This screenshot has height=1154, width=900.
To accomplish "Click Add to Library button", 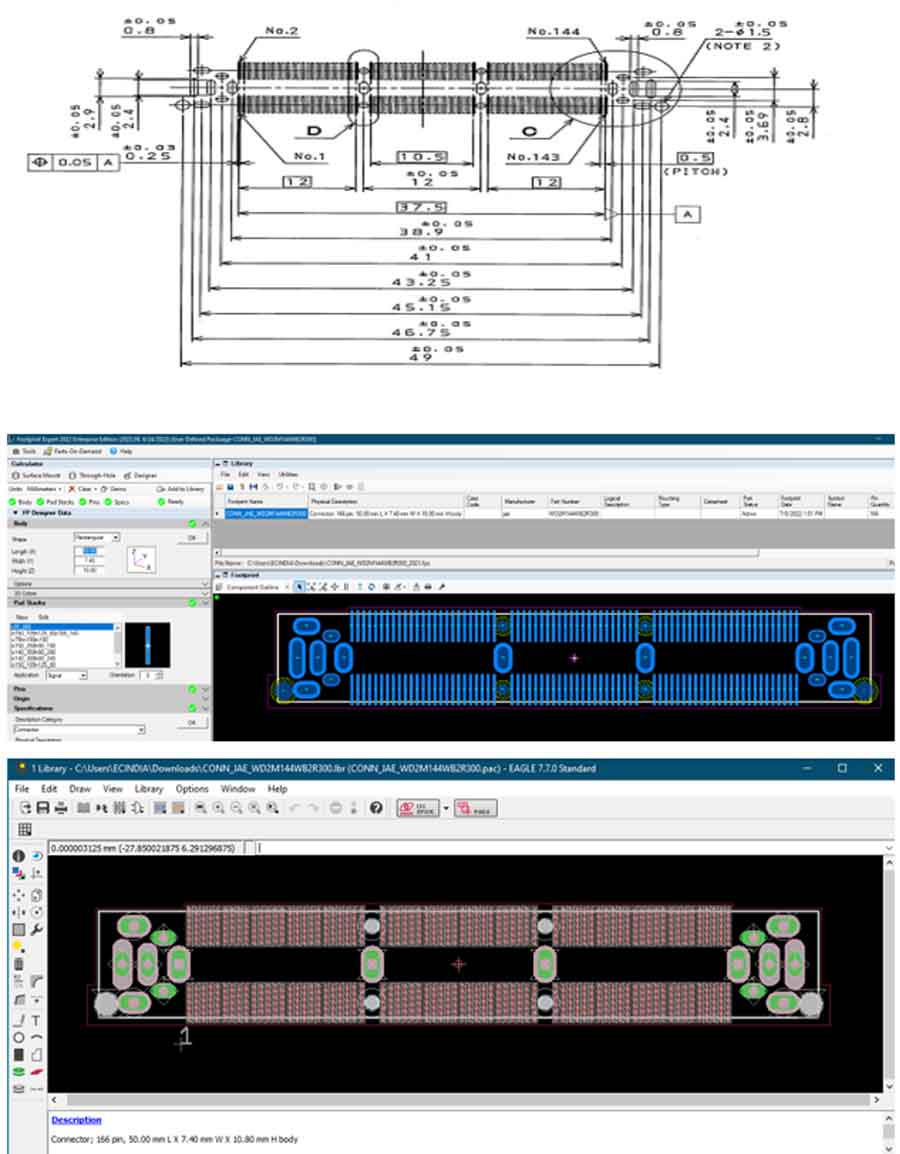I will pos(180,489).
